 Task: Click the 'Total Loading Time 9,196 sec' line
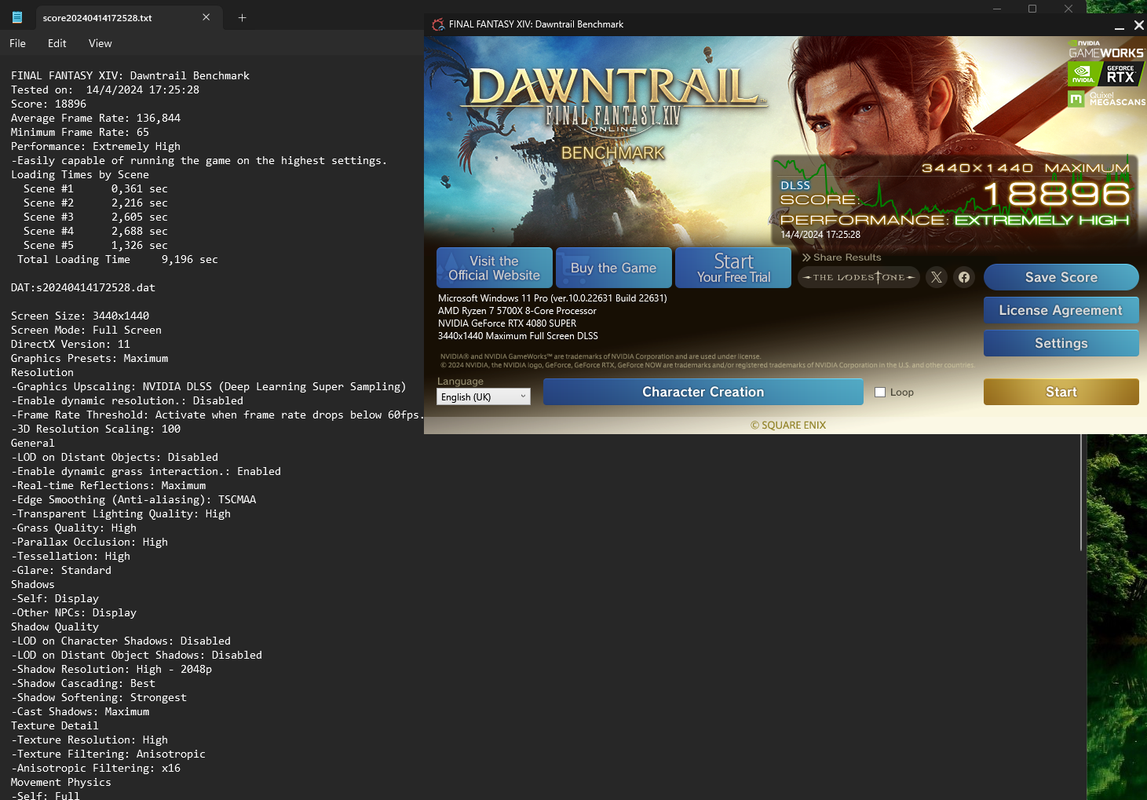point(117,260)
